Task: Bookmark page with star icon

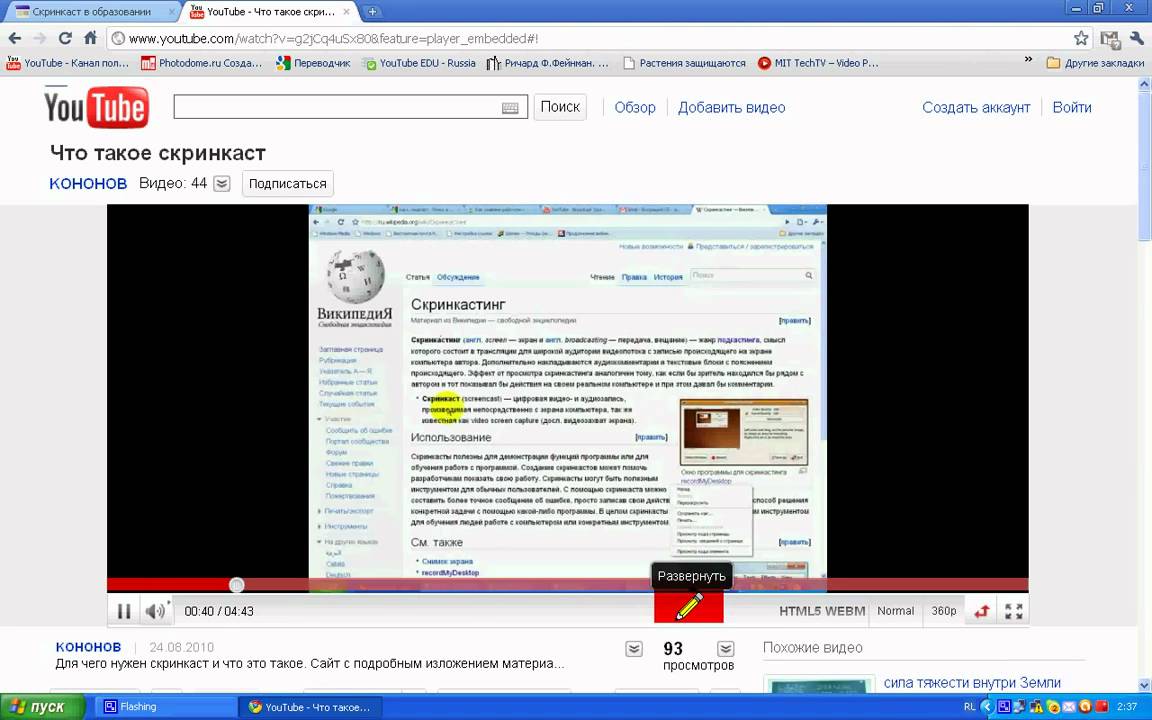Action: [1081, 38]
